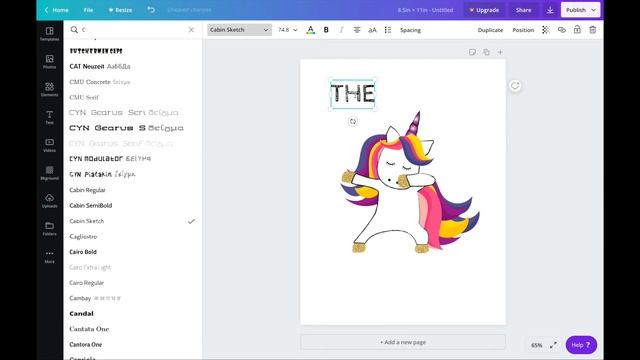
Task: Open the File menu
Action: click(88, 10)
